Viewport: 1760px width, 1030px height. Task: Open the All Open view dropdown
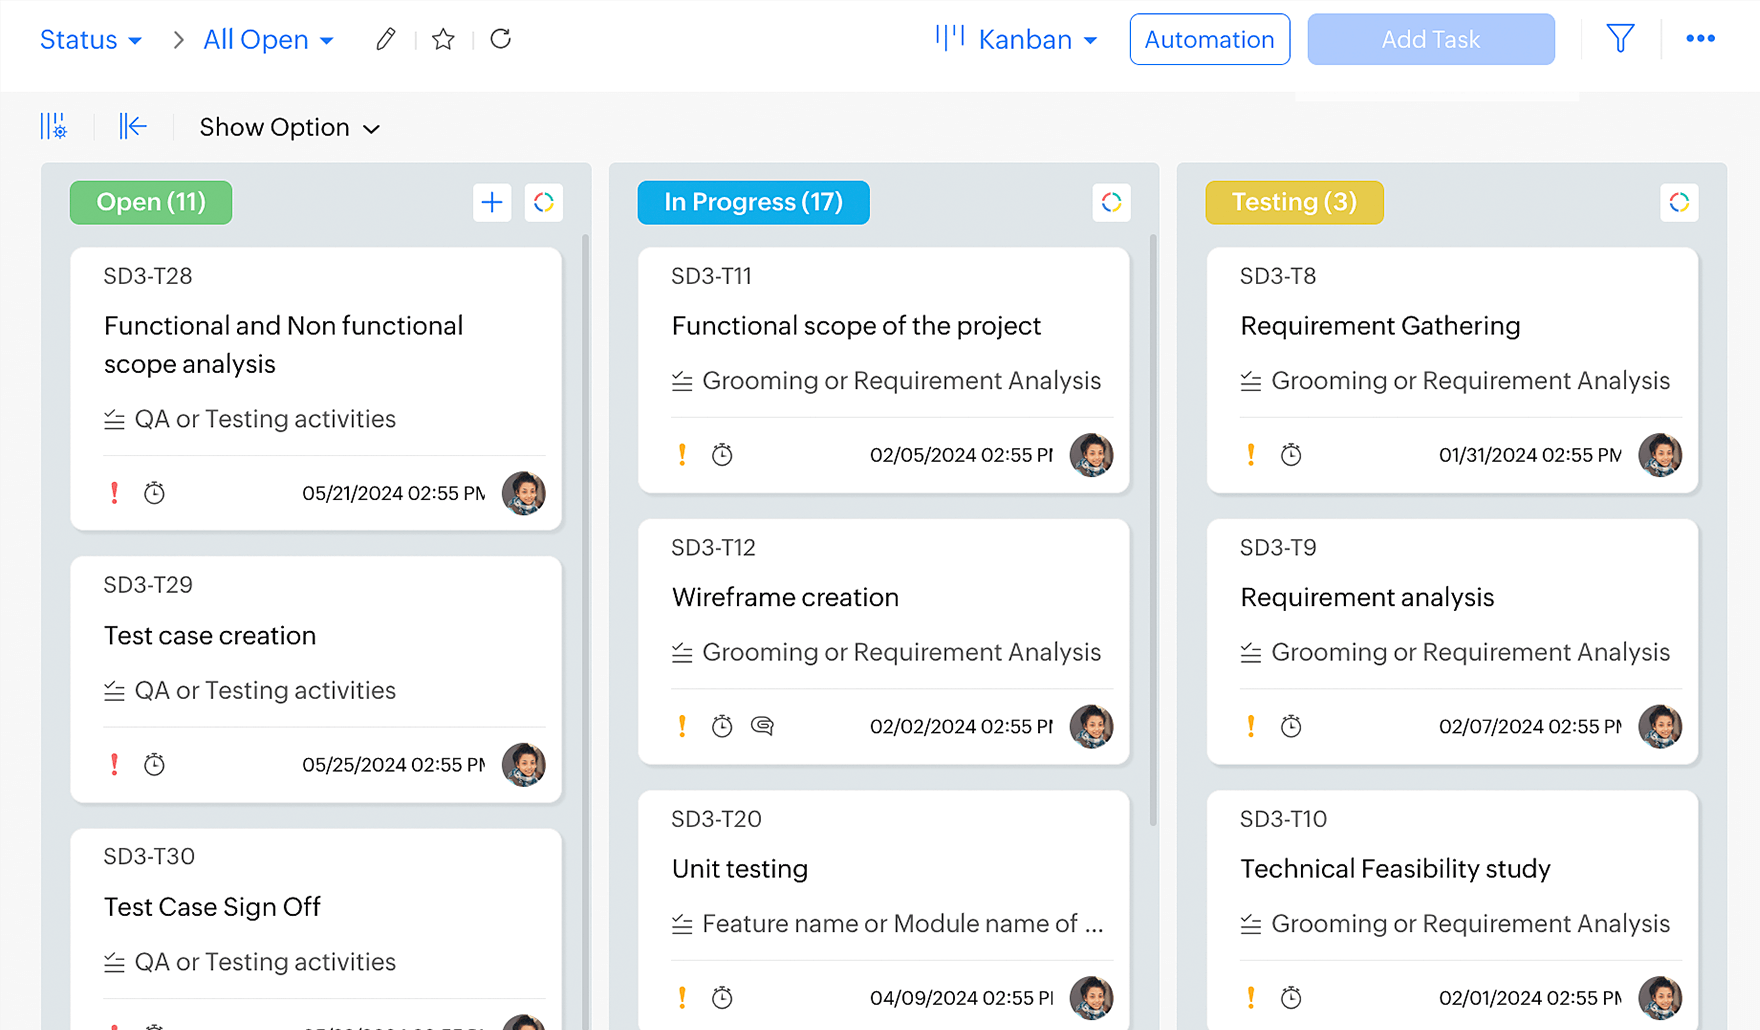click(268, 40)
